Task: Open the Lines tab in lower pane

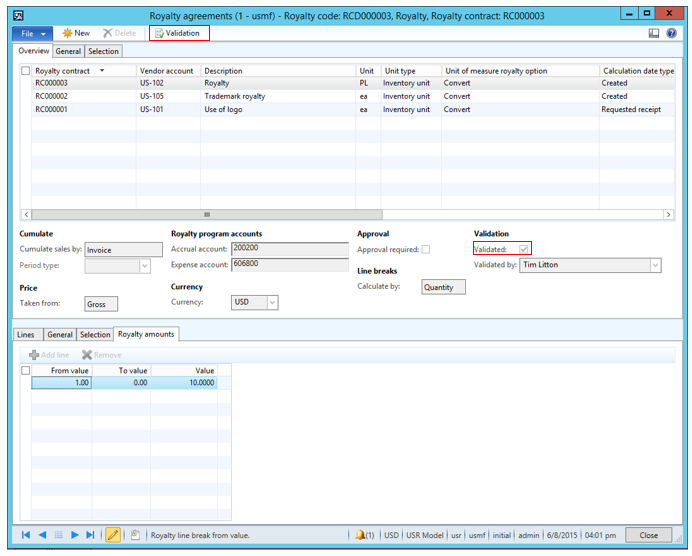Action: (x=28, y=334)
